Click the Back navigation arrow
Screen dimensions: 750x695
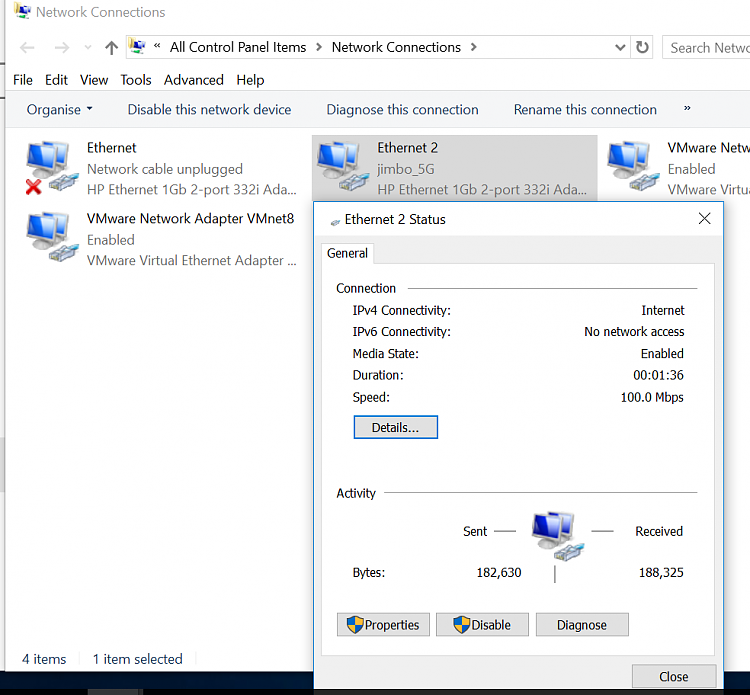pos(27,47)
